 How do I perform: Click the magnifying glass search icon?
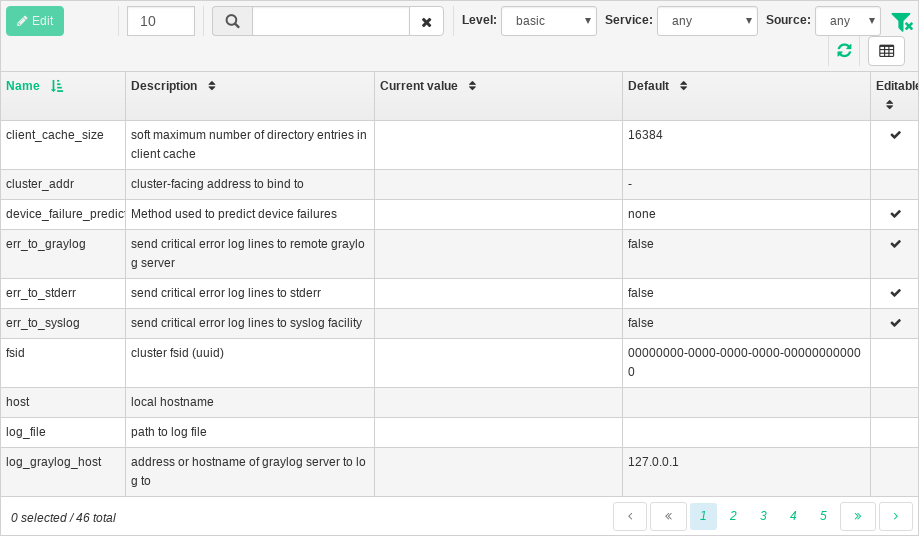232,21
